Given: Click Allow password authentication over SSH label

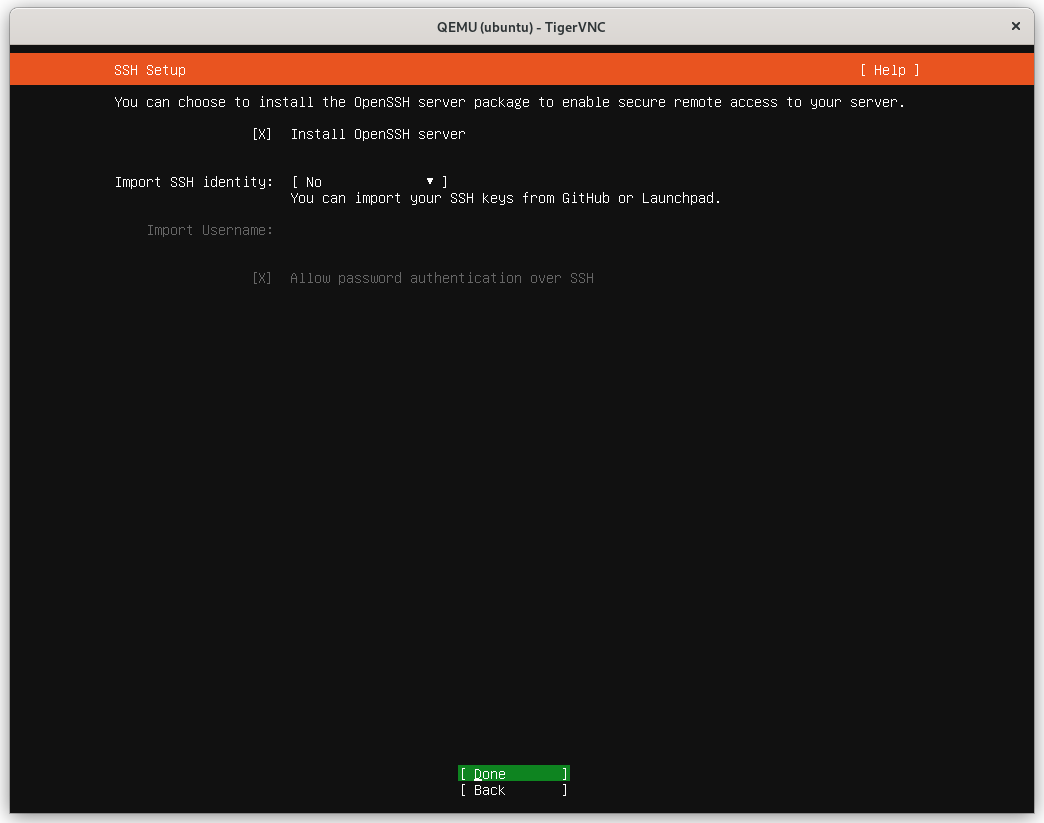Looking at the screenshot, I should coord(441,278).
